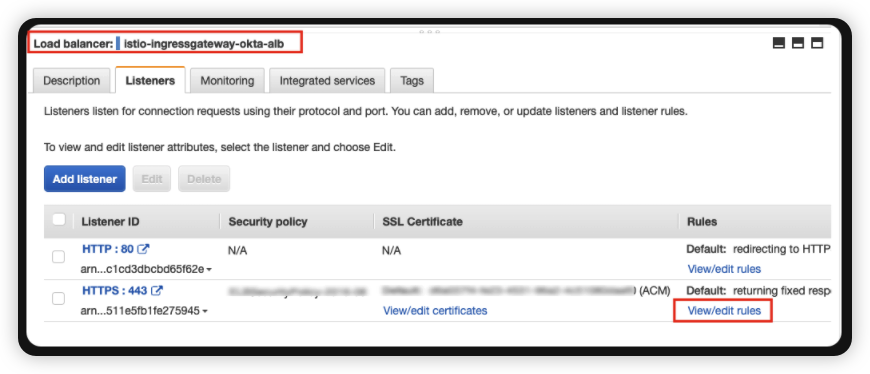Tick the HTTPS : 443 listener checkbox
Image resolution: width=870 pixels, height=374 pixels.
58,299
